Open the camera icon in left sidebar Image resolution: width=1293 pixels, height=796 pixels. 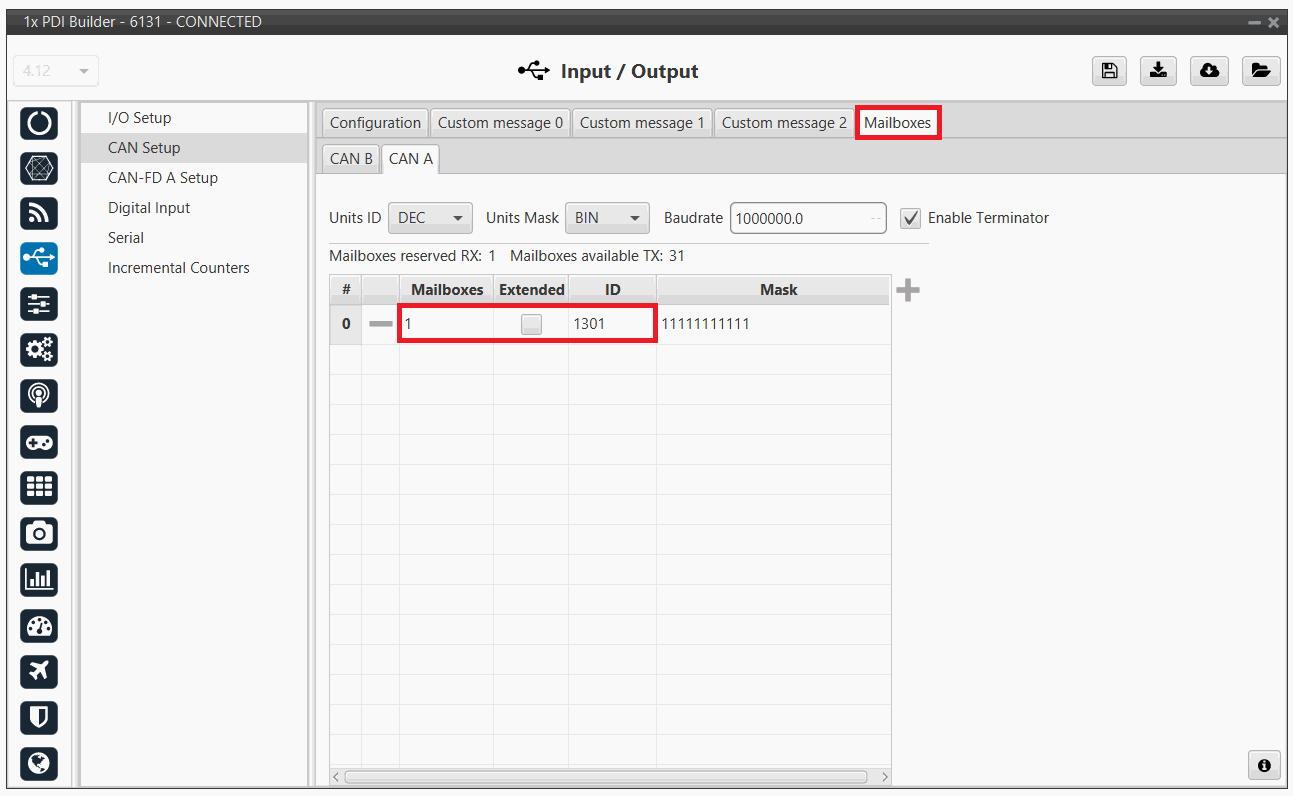(x=39, y=533)
